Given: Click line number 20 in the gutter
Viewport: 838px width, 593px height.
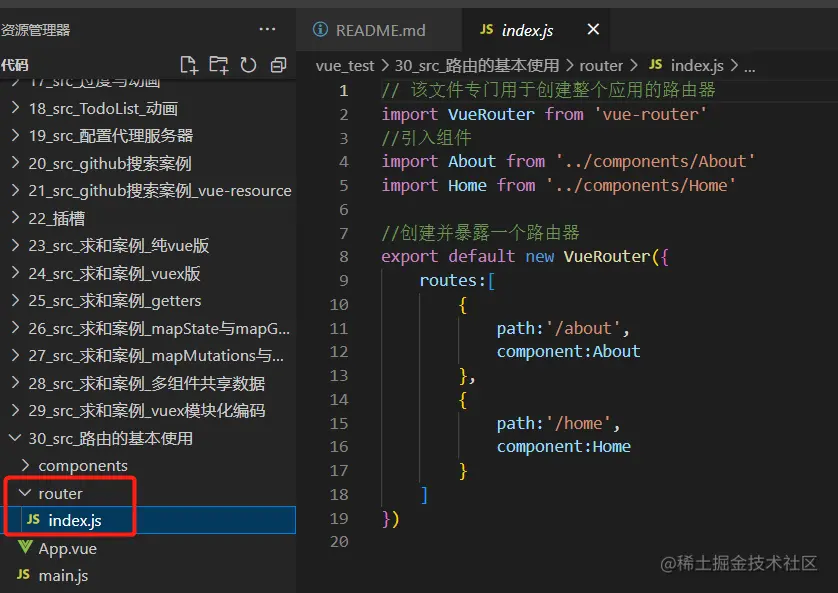Looking at the screenshot, I should (339, 542).
